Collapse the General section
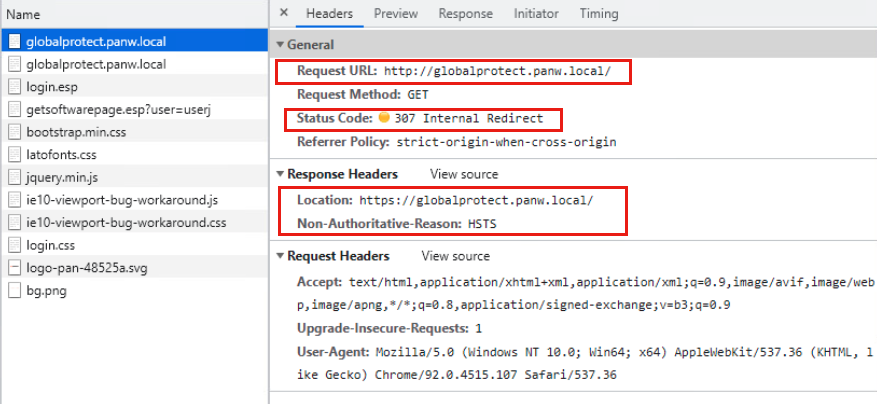The width and height of the screenshot is (877, 404). tap(280, 45)
